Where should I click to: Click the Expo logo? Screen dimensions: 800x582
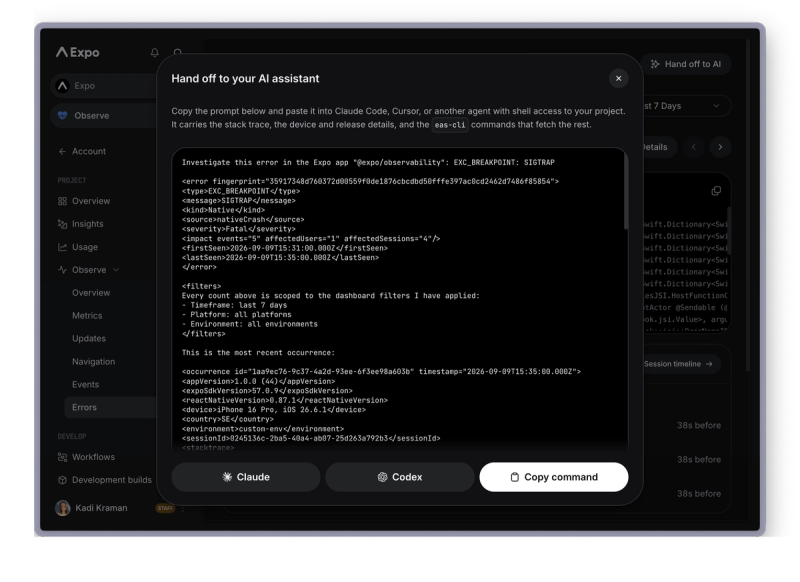pos(78,53)
